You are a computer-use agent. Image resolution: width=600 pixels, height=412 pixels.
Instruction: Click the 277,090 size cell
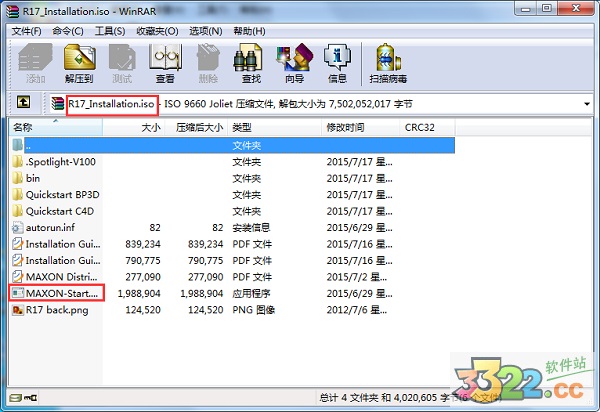(143, 277)
